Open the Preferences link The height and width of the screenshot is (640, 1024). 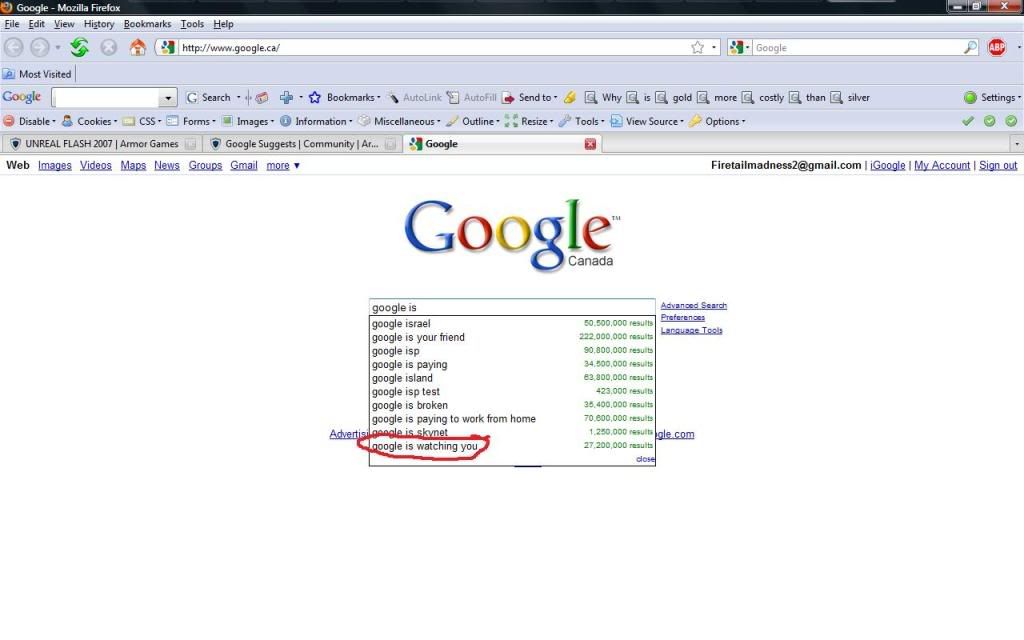click(x=682, y=317)
